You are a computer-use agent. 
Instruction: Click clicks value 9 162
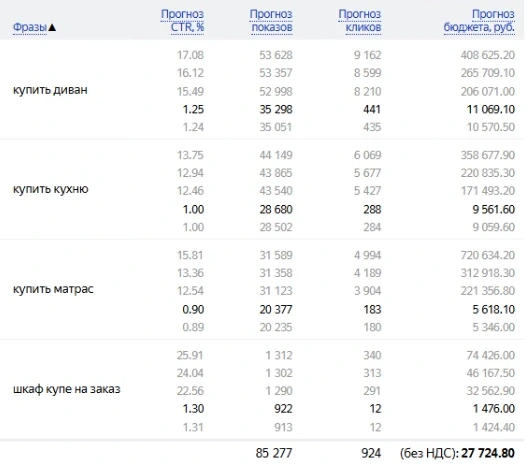click(x=367, y=55)
